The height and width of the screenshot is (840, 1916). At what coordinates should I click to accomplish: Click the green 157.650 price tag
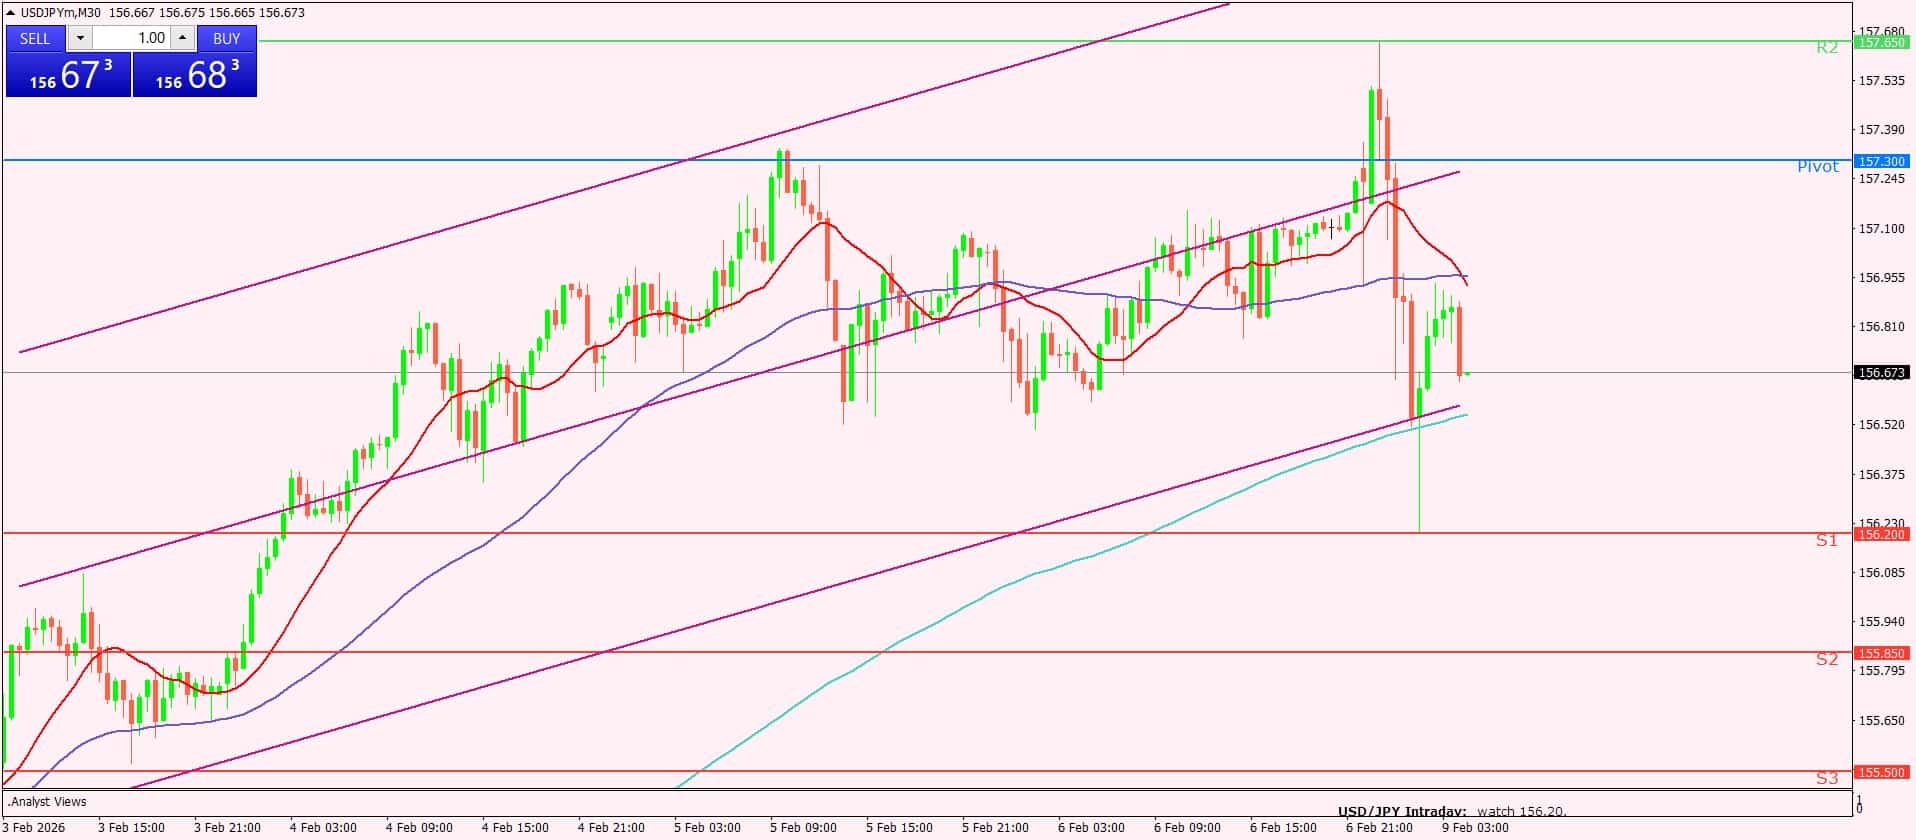pos(1881,42)
